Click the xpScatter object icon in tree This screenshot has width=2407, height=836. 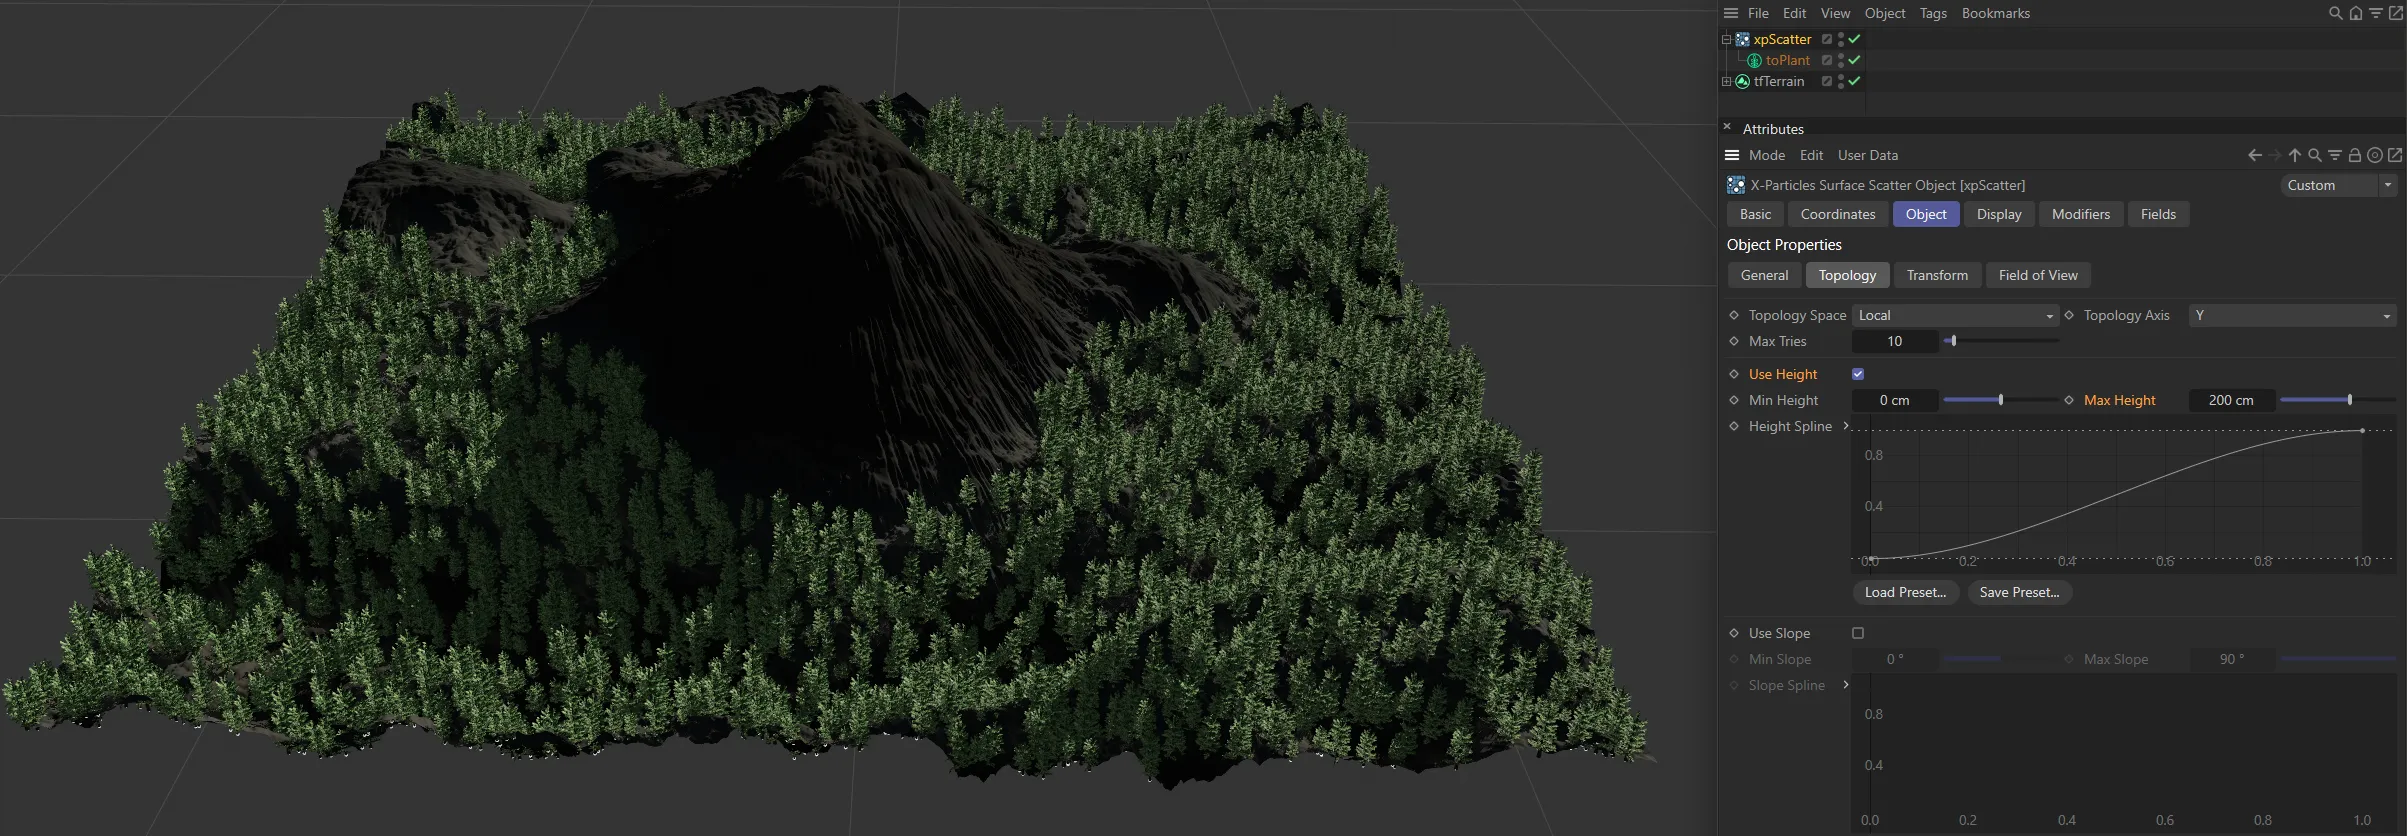[1742, 39]
